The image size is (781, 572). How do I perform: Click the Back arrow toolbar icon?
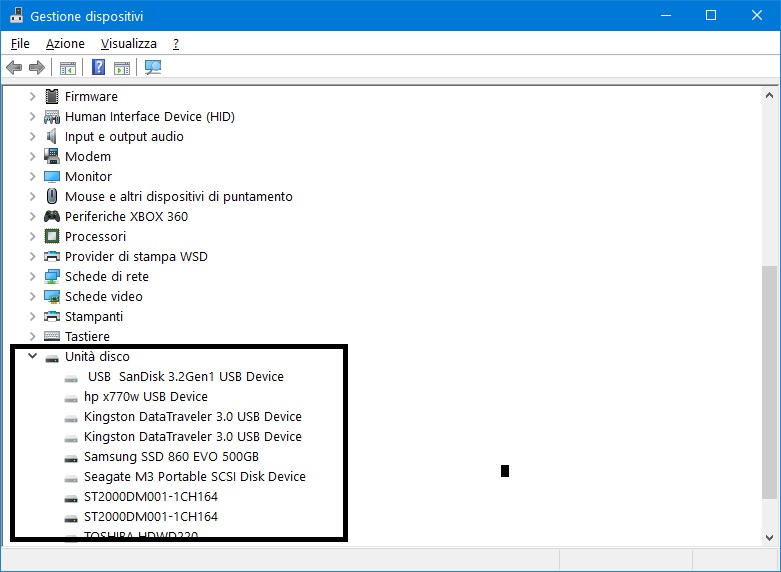pos(14,67)
